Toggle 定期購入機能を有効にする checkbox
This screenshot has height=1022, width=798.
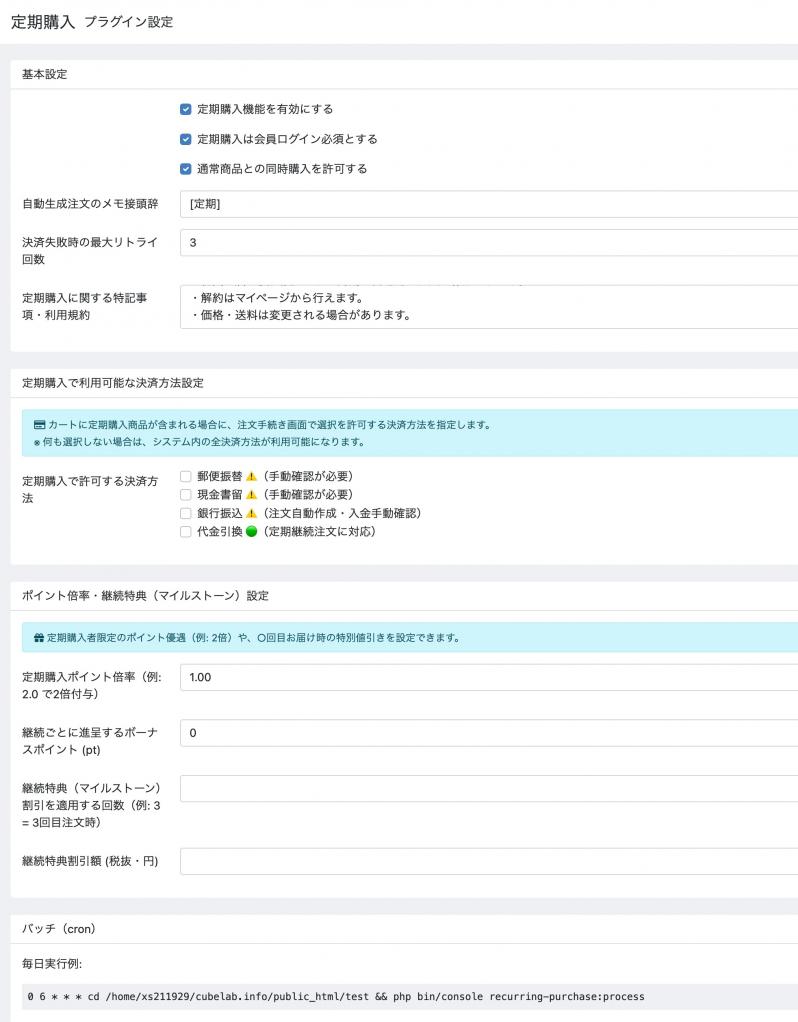click(x=186, y=110)
